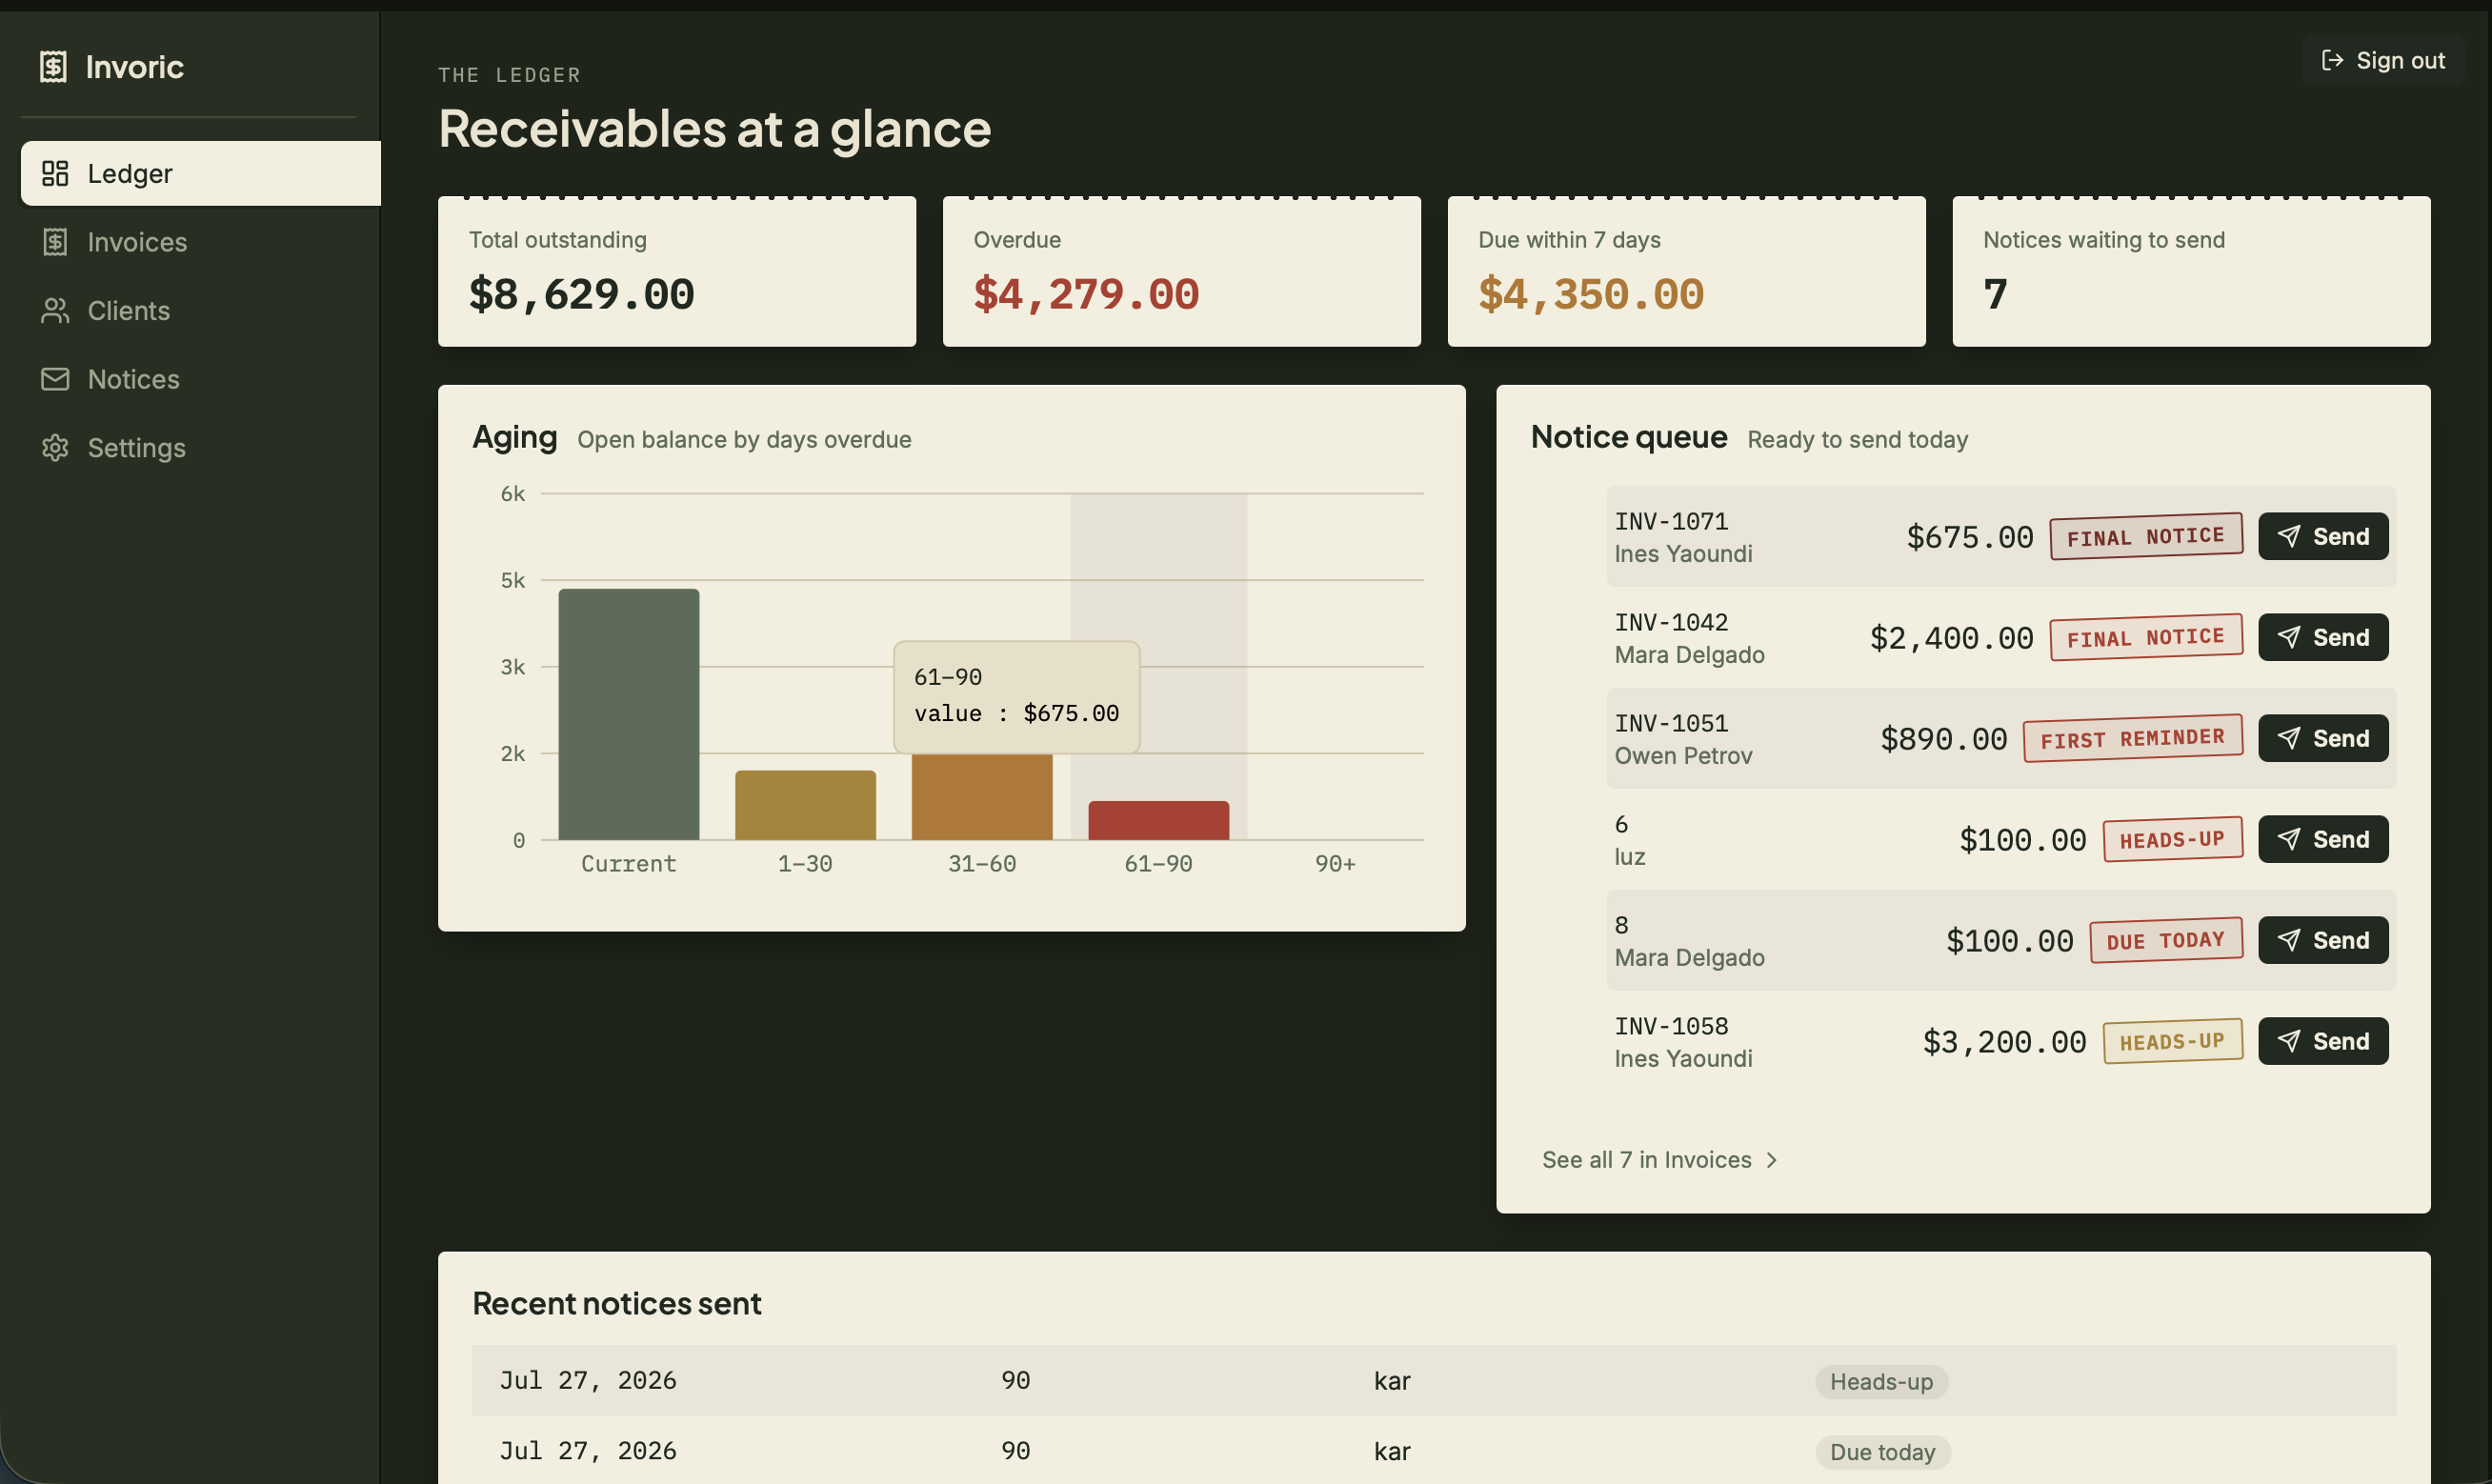Click the Invoices receipt icon in sidebar
The width and height of the screenshot is (2492, 1484).
[x=55, y=242]
